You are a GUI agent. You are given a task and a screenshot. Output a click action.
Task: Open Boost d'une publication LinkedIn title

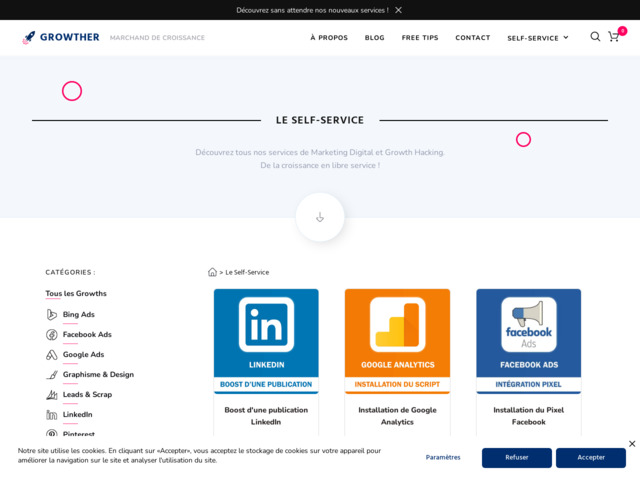pyautogui.click(x=266, y=416)
